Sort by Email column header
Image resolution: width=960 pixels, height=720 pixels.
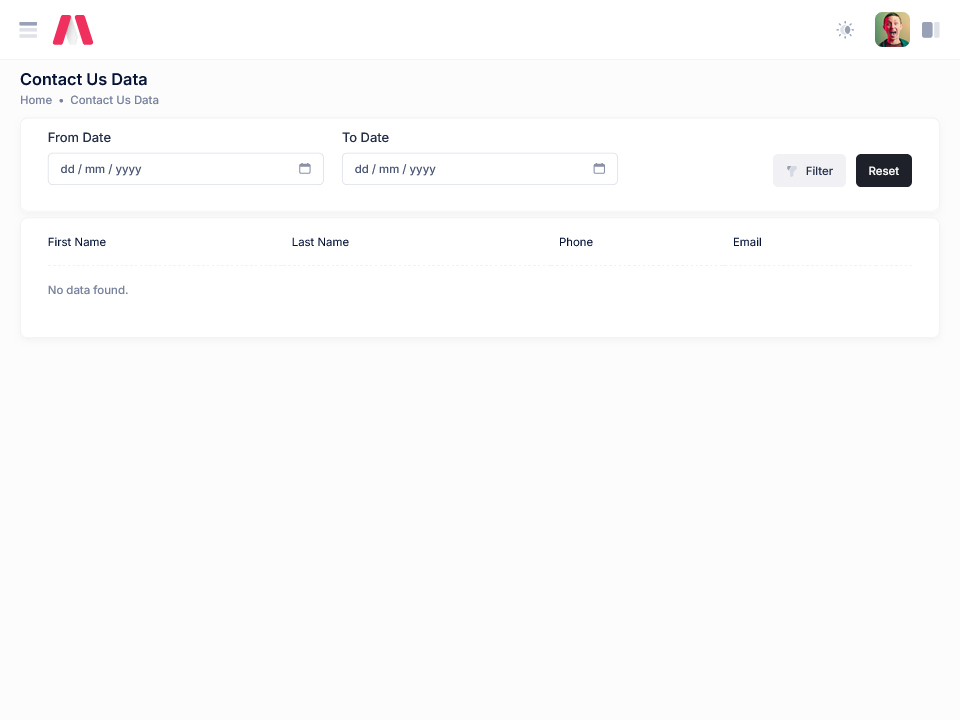[x=747, y=242]
